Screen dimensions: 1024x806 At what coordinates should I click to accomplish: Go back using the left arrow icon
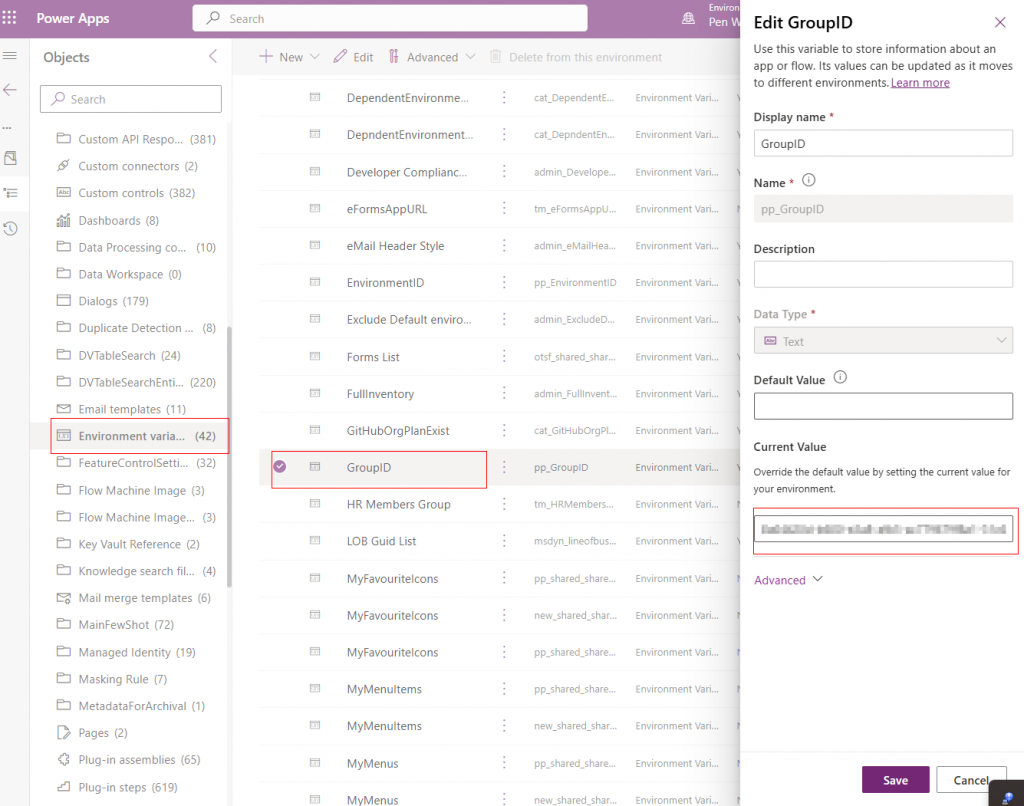(10, 90)
